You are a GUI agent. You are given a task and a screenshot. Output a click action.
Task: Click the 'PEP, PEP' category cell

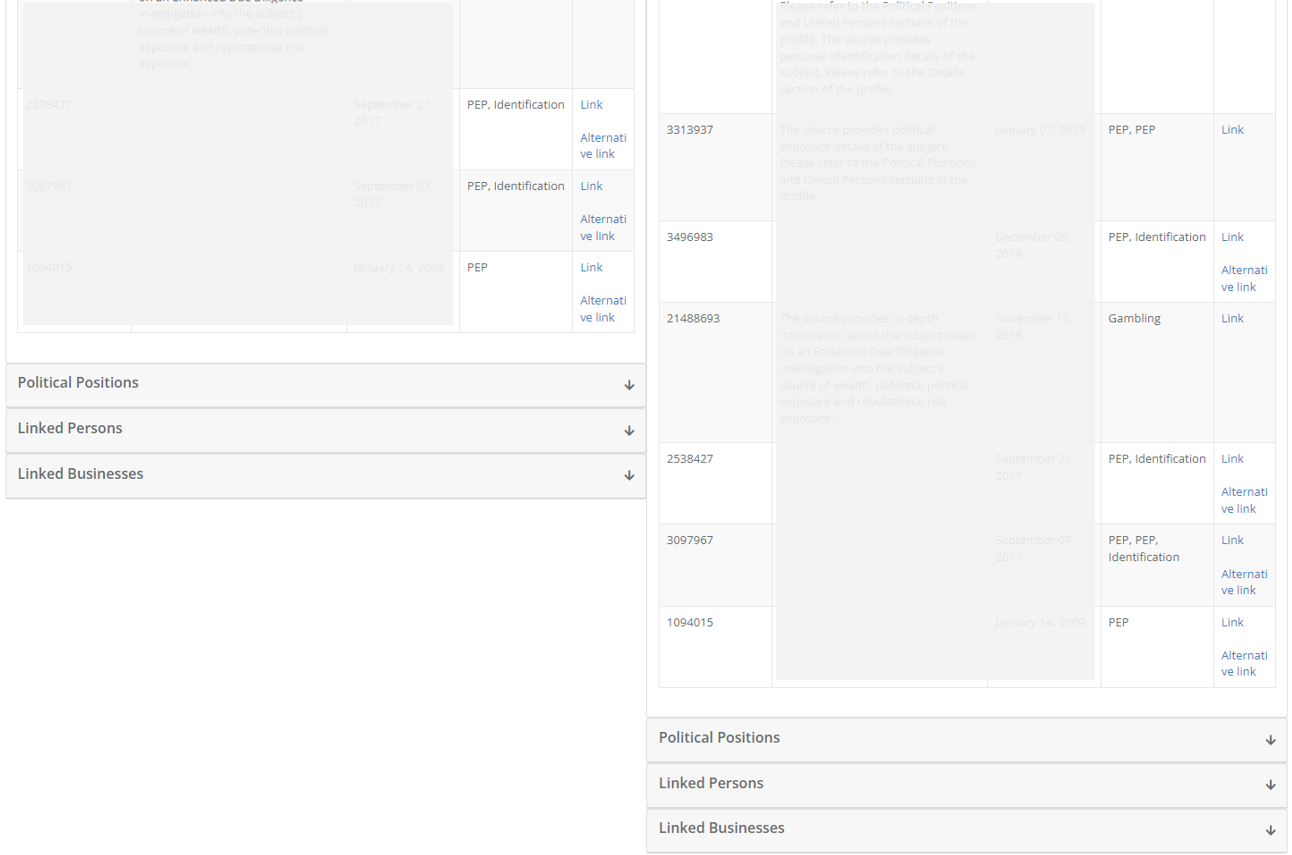pos(1157,167)
